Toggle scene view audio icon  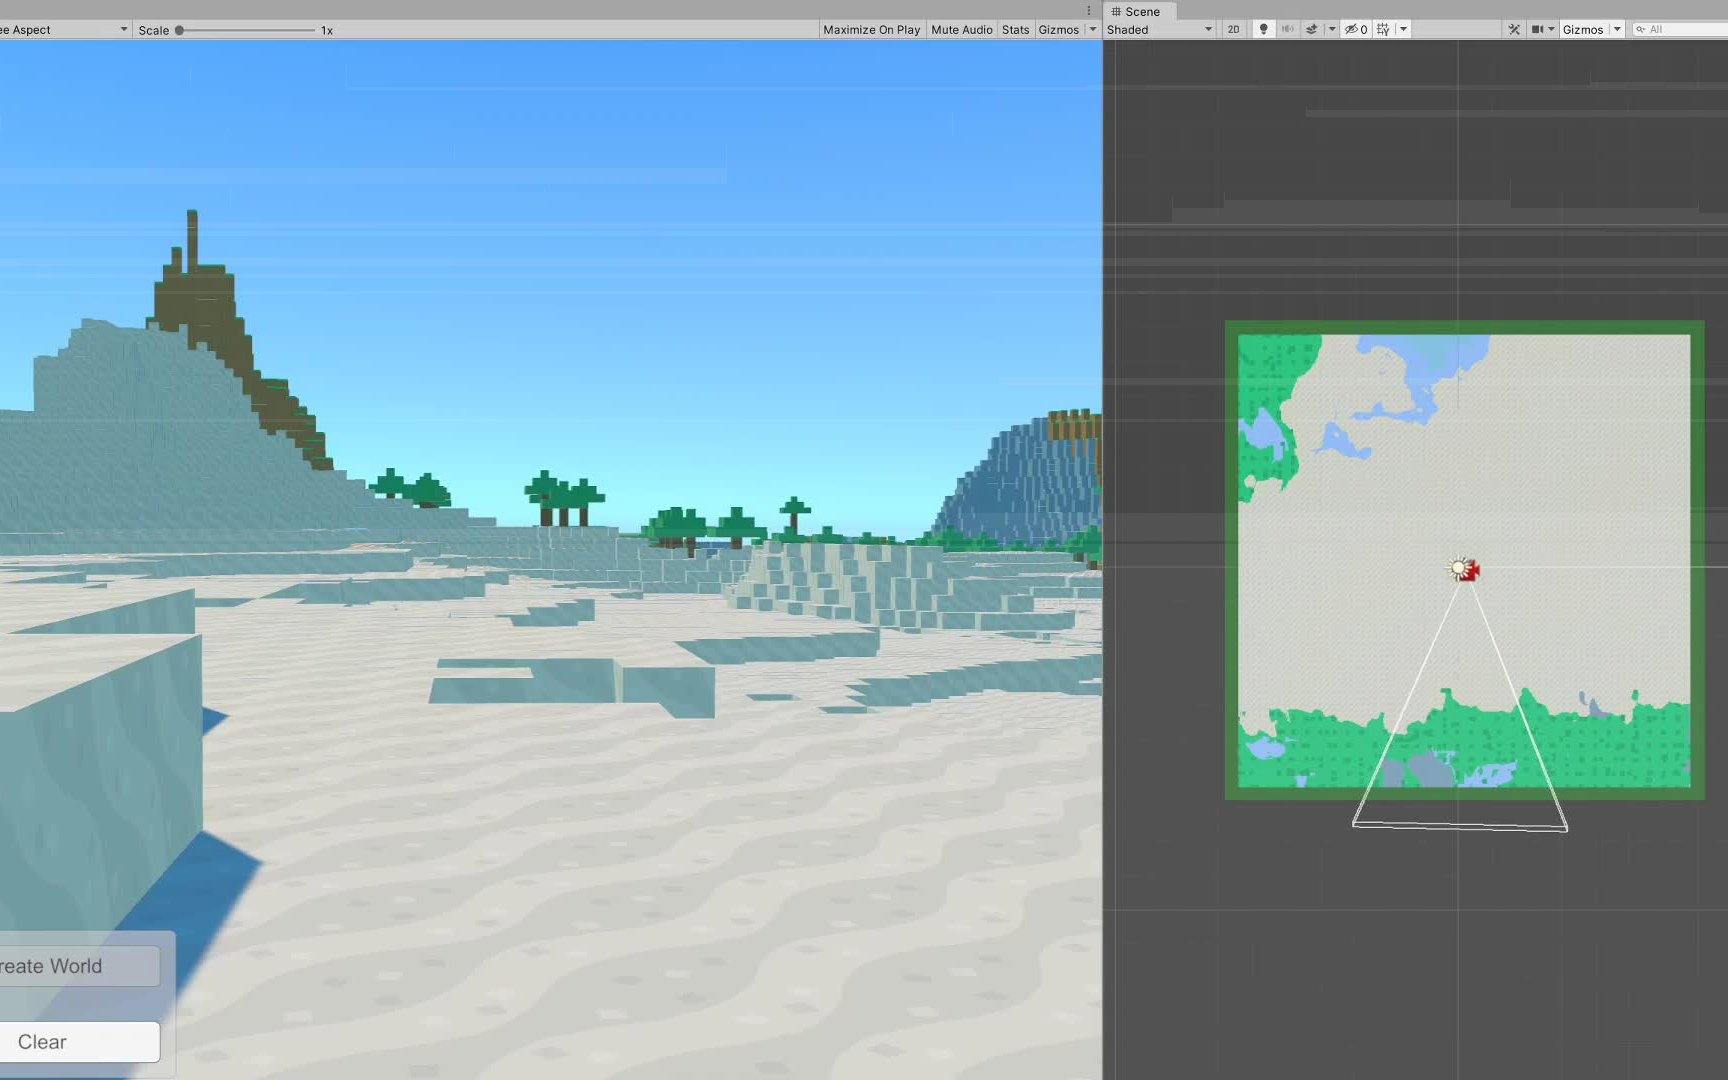point(1289,29)
